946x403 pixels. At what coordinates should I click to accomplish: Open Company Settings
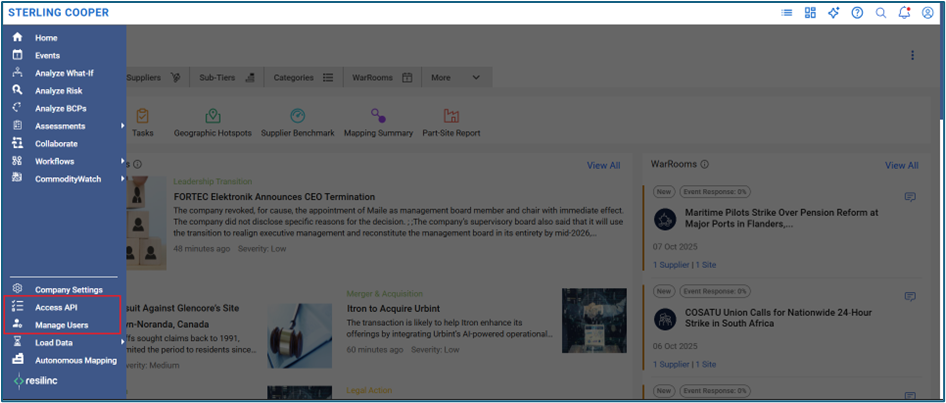coord(69,290)
